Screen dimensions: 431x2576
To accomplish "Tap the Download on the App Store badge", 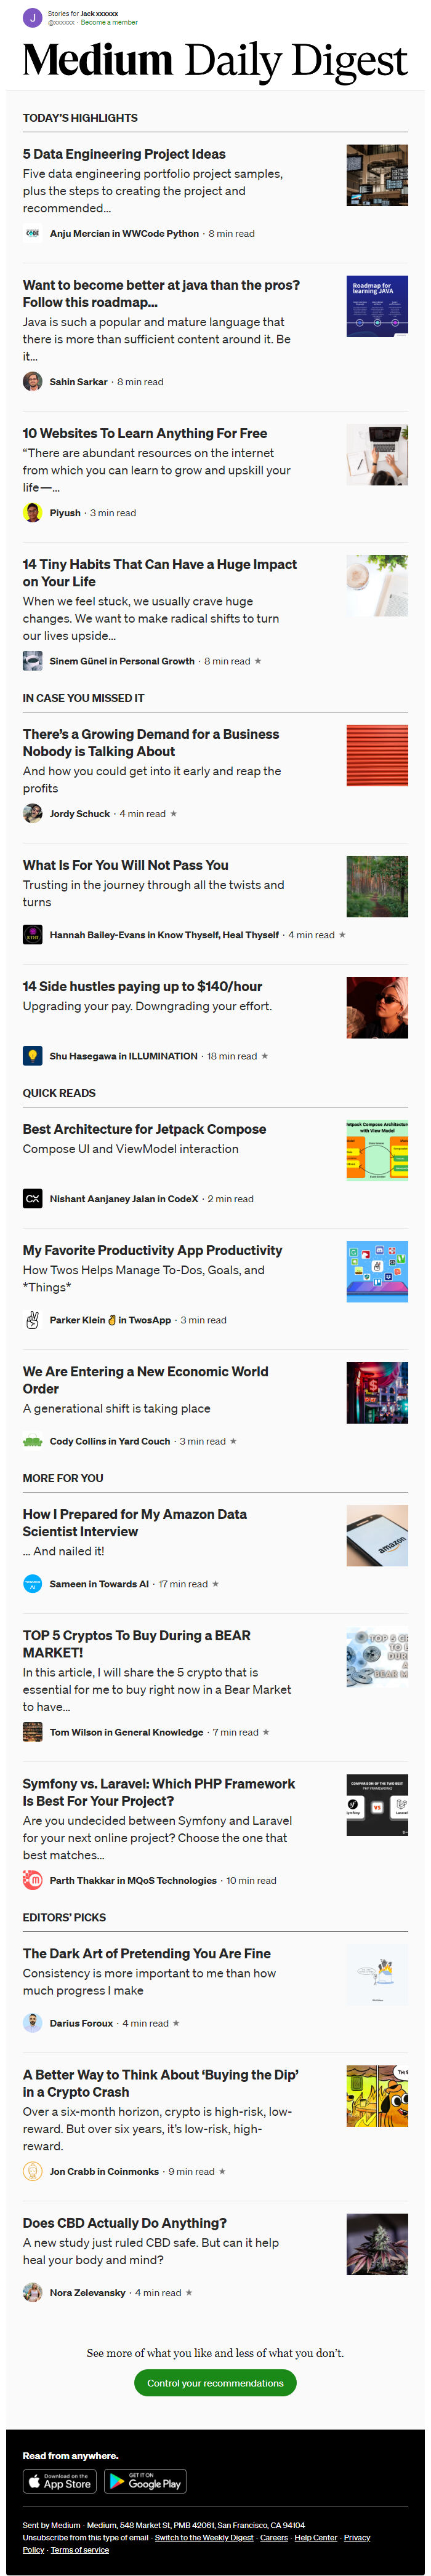I will [x=59, y=2481].
